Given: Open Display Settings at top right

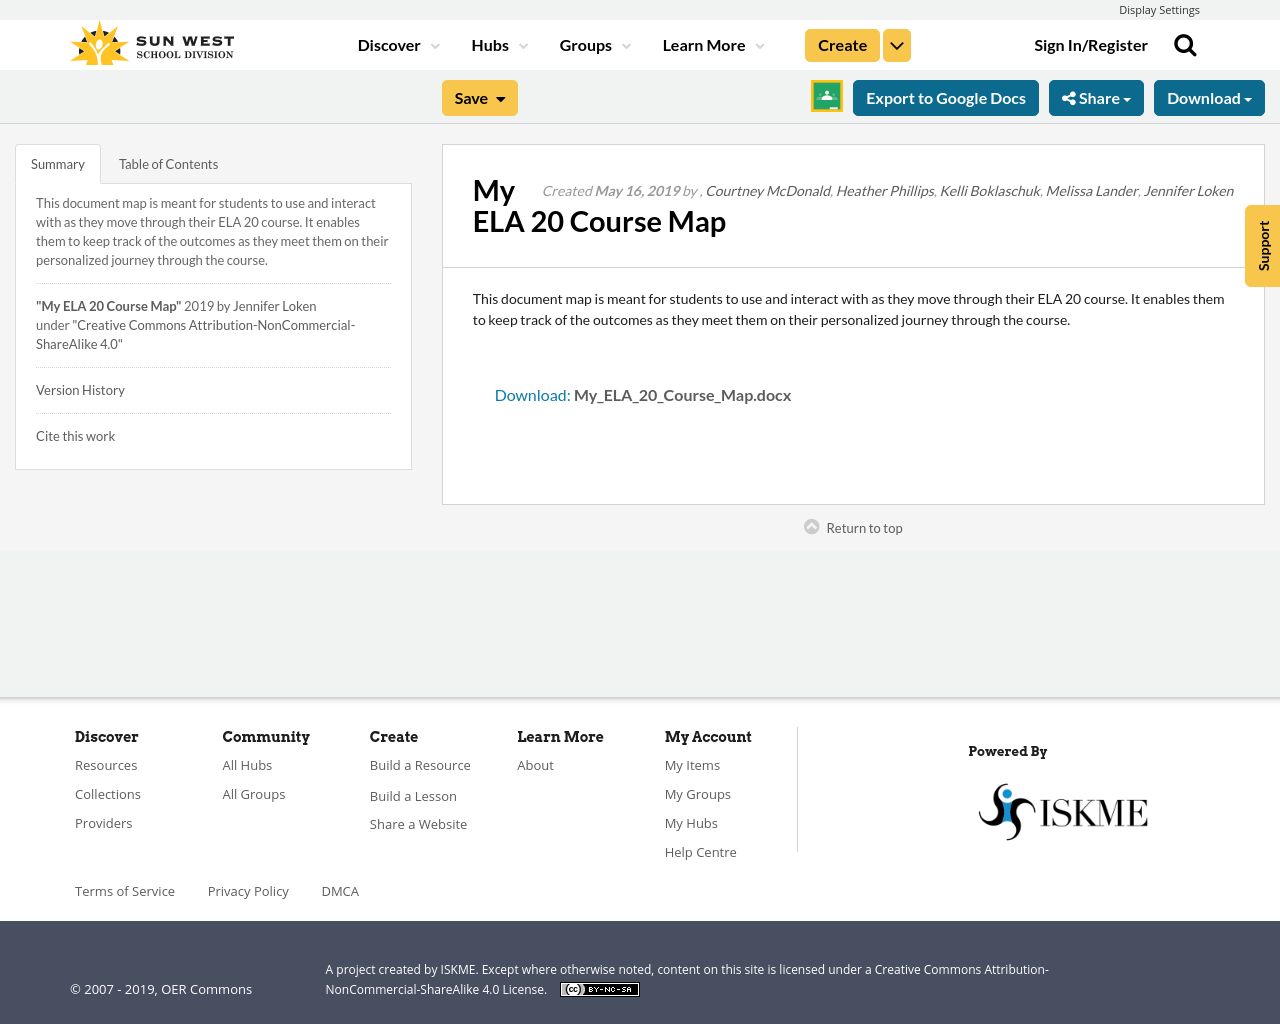Looking at the screenshot, I should click(x=1159, y=8).
